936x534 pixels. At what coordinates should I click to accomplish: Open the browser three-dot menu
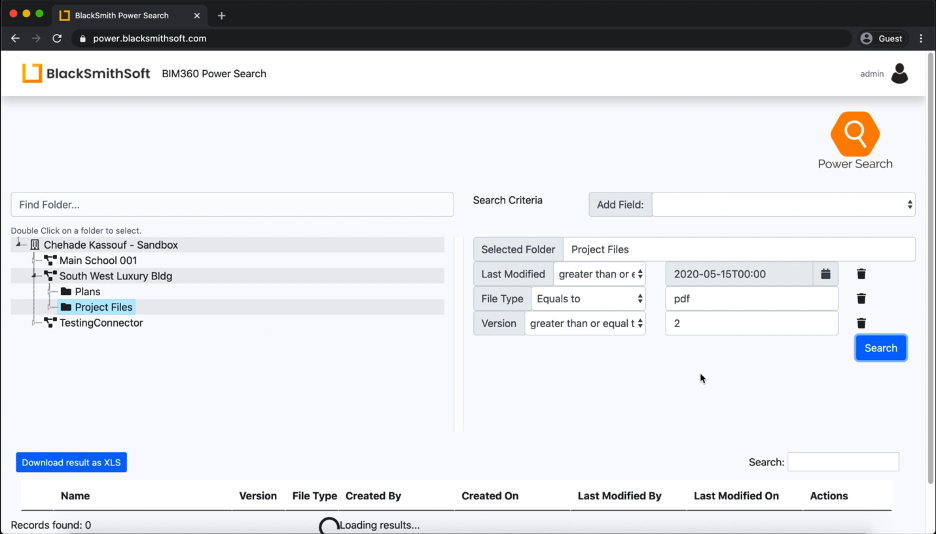pyautogui.click(x=921, y=38)
